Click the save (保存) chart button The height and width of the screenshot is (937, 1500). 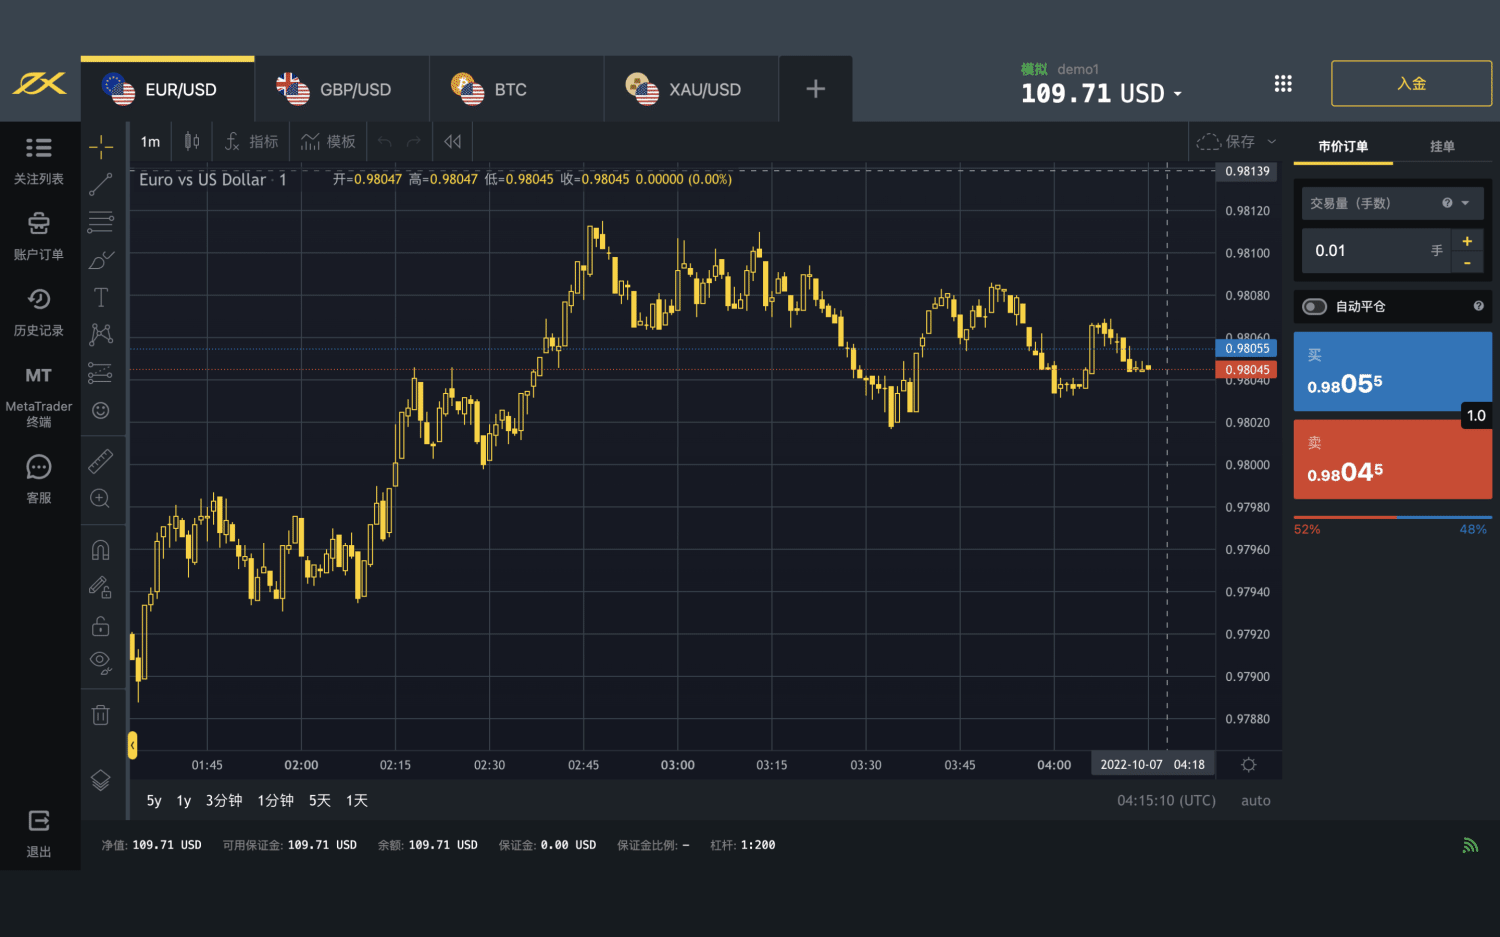point(1226,142)
